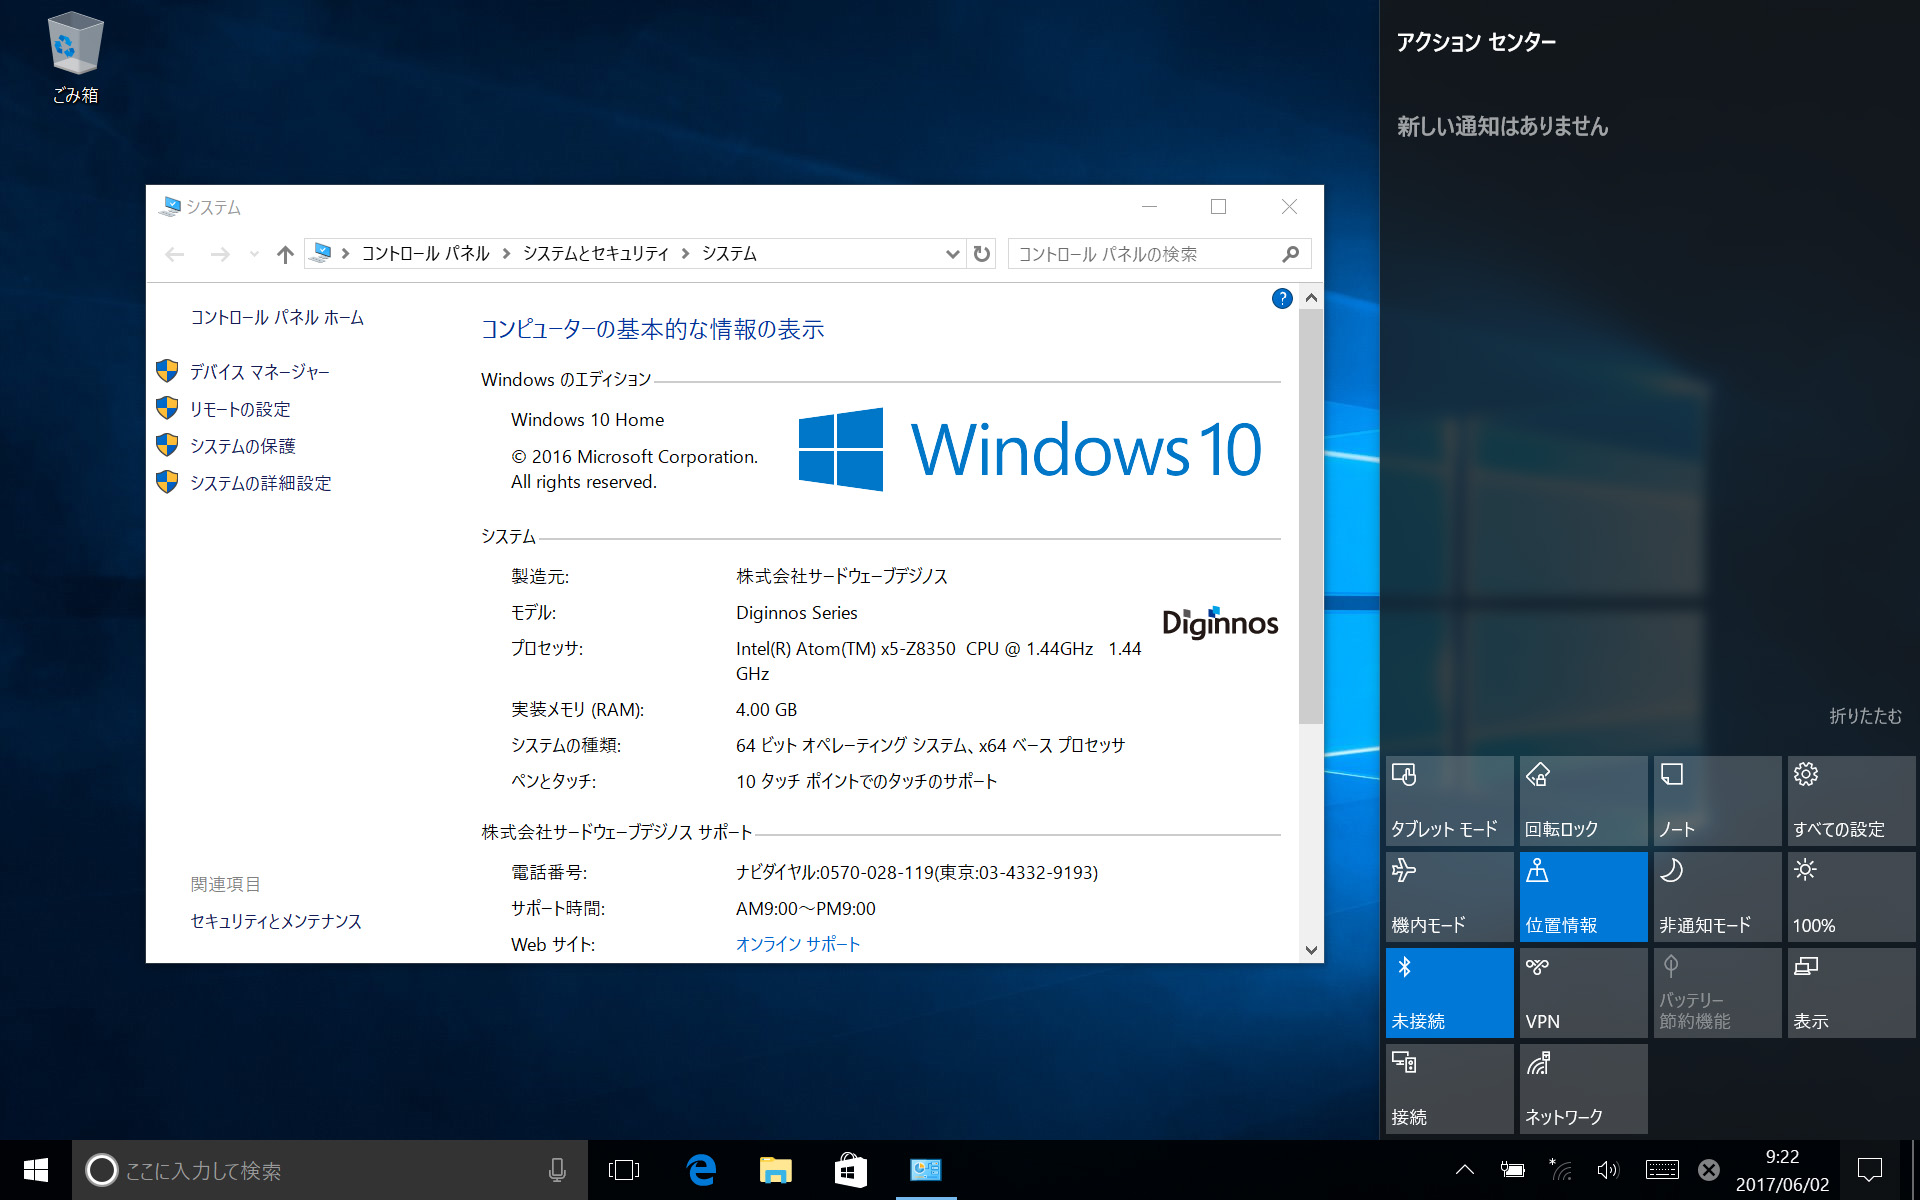Open the Start menu
This screenshot has width=1920, height=1200.
pyautogui.click(x=35, y=1170)
